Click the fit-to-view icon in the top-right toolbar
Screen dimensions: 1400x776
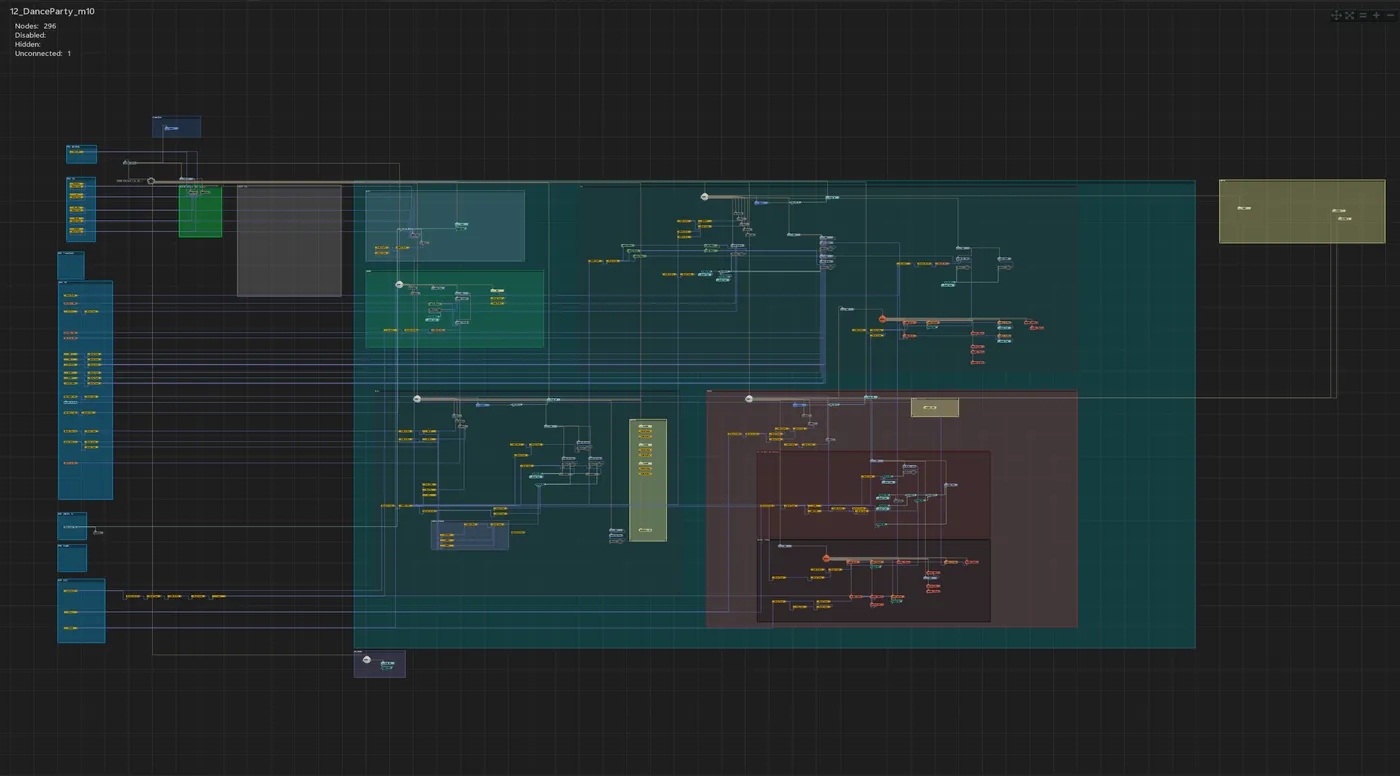(1349, 15)
